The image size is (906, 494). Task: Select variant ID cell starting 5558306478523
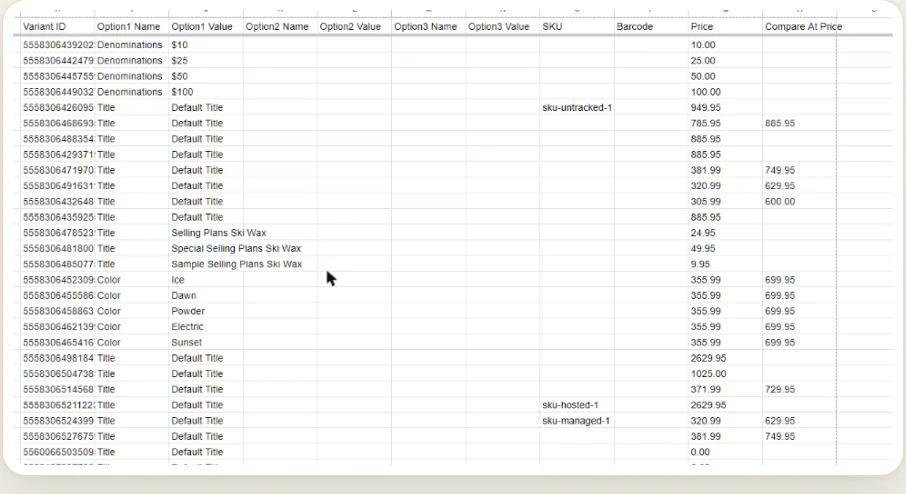coord(57,233)
